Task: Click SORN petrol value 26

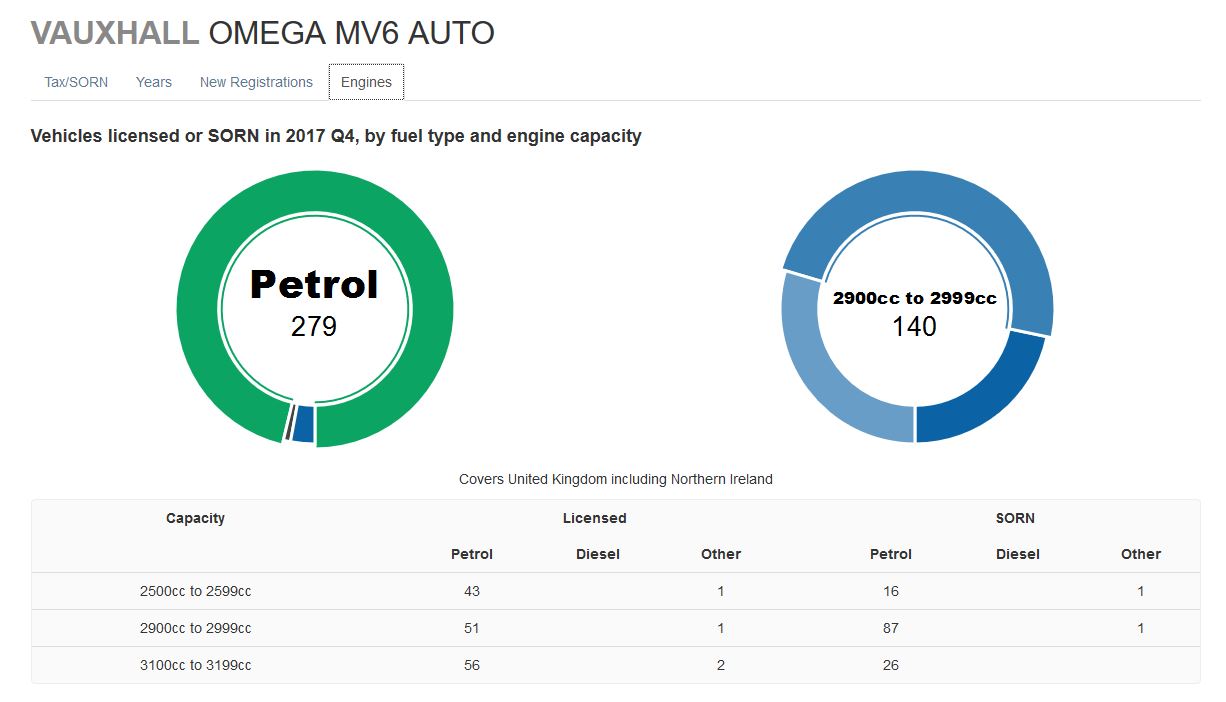Action: [891, 665]
